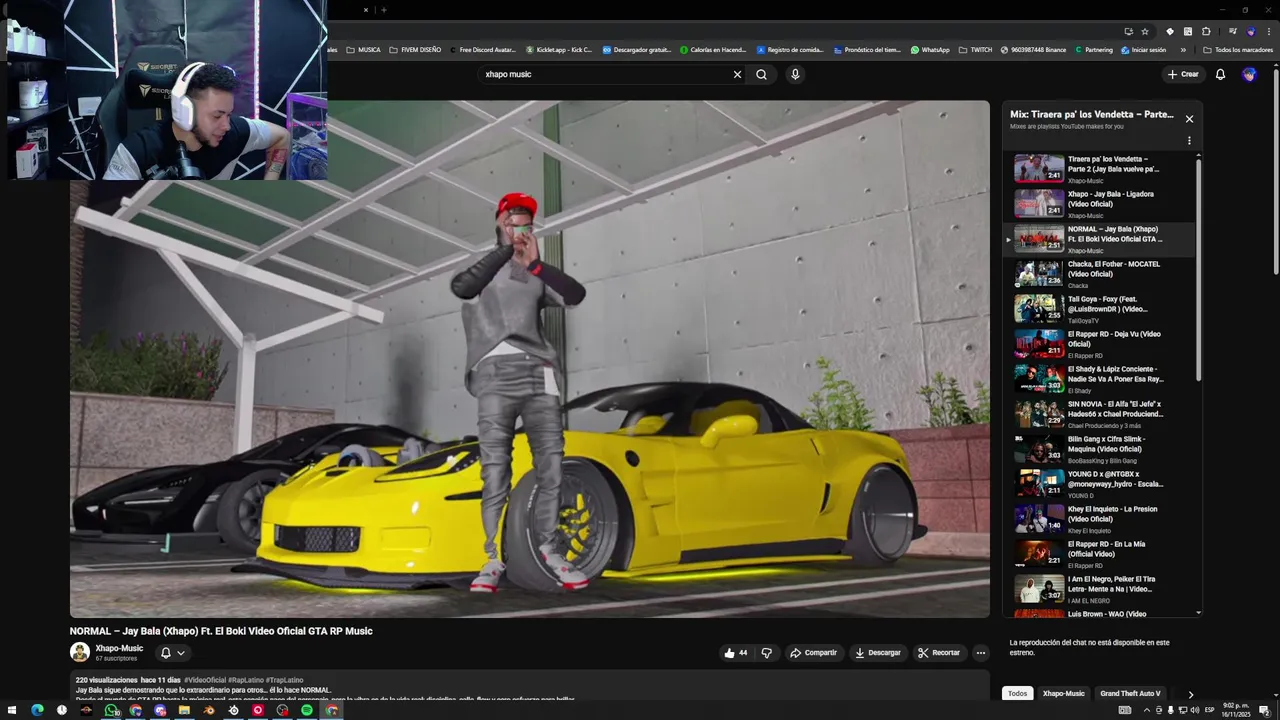Open the volume control in system tray
Image resolution: width=1280 pixels, height=720 pixels.
[x=1194, y=710]
